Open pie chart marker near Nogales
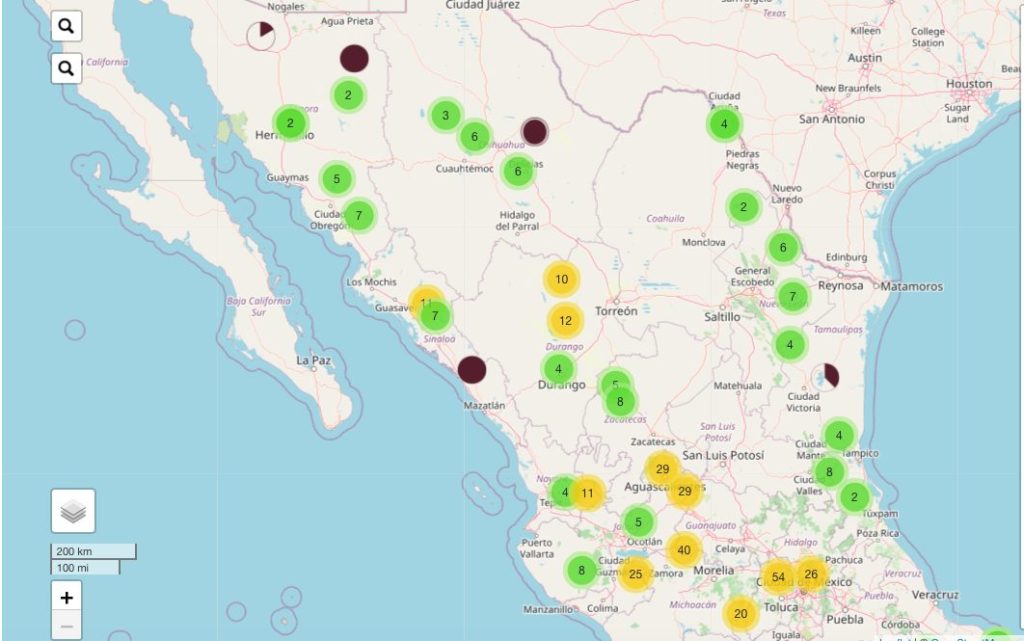This screenshot has height=641, width=1024. [261, 36]
